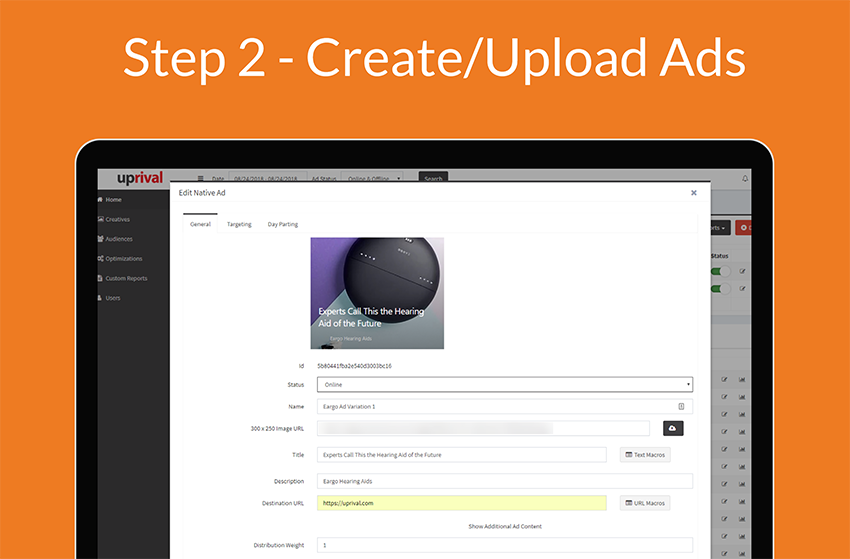
Task: Open URL Macros
Action: pos(645,503)
